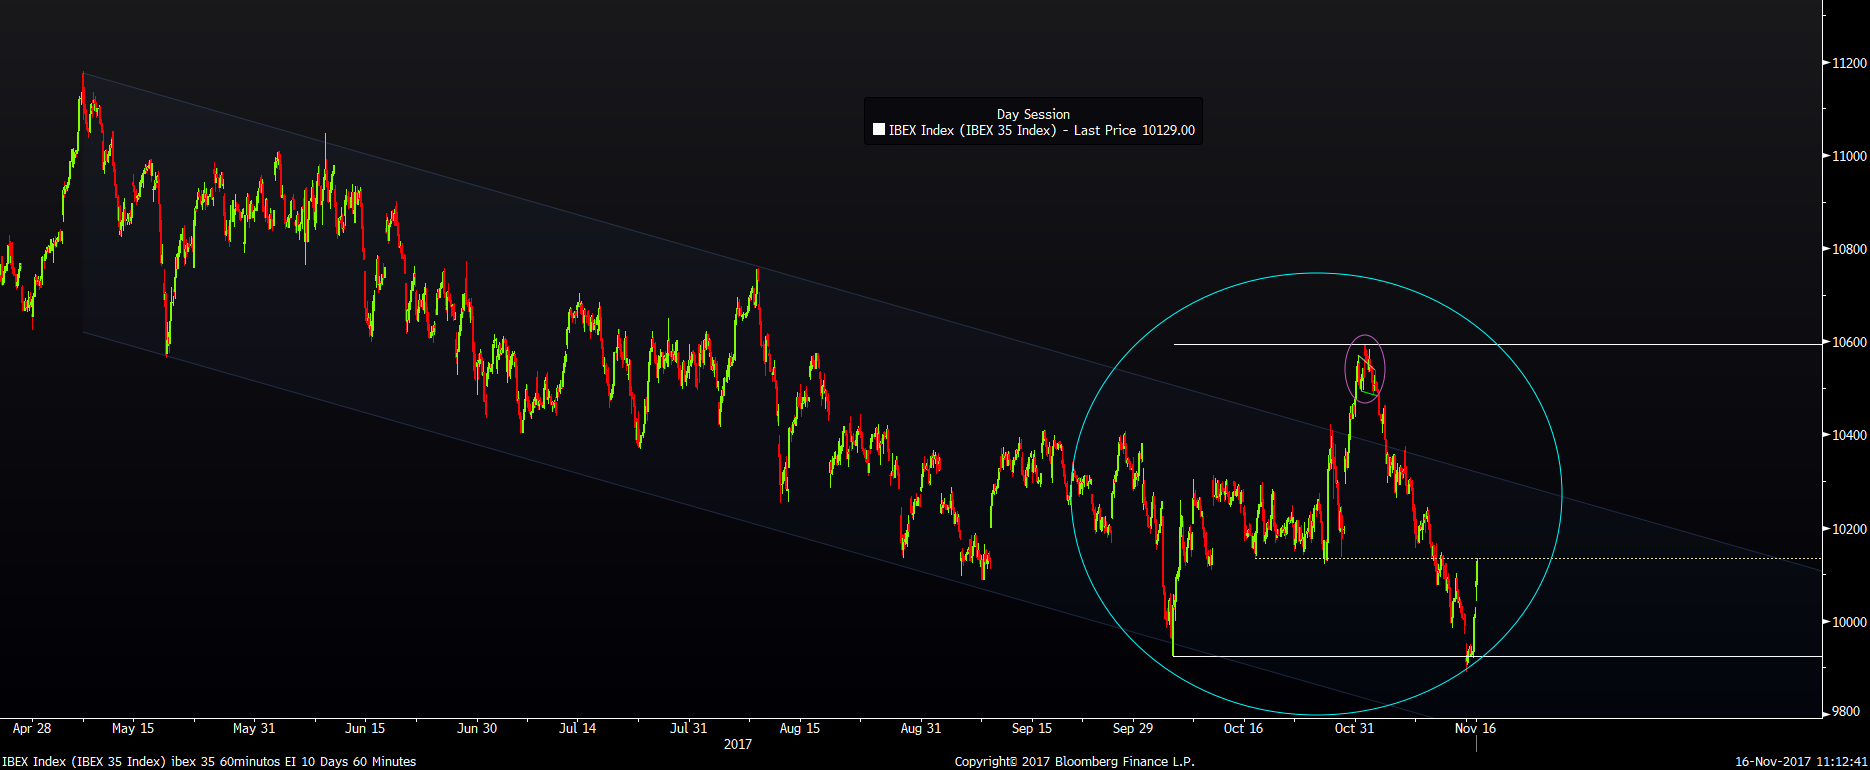This screenshot has height=770, width=1870.
Task: Click the 9800 price axis label
Action: [x=1846, y=712]
